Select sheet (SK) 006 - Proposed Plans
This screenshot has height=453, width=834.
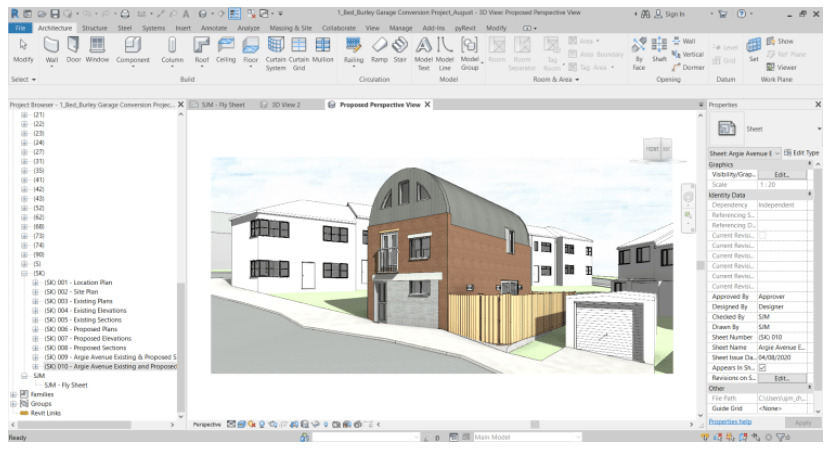[x=81, y=329]
